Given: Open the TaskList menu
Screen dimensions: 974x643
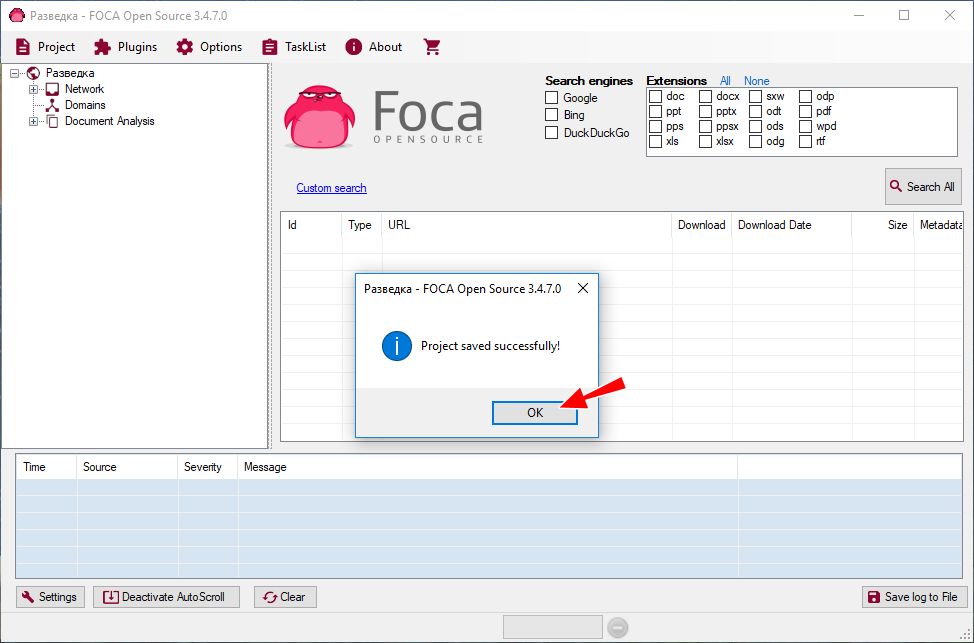Looking at the screenshot, I should point(294,47).
